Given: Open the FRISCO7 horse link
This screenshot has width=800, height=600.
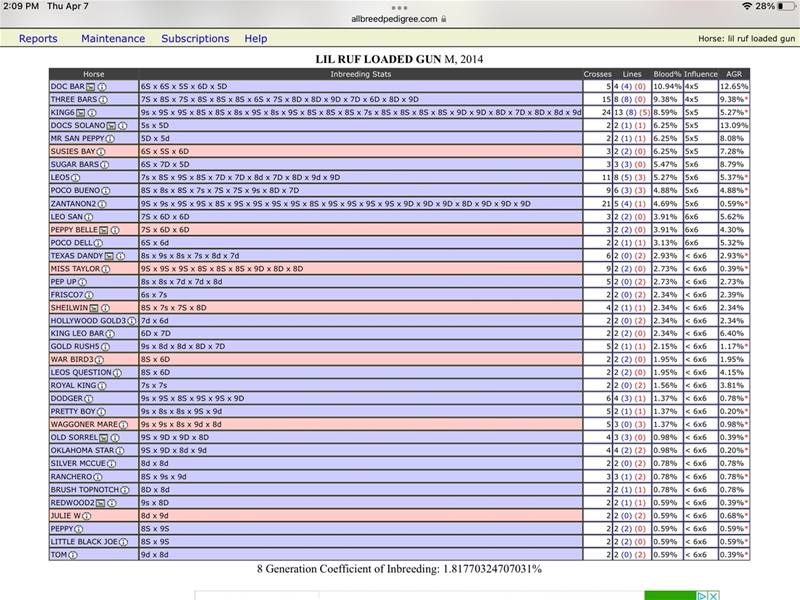Looking at the screenshot, I should click(x=67, y=295).
